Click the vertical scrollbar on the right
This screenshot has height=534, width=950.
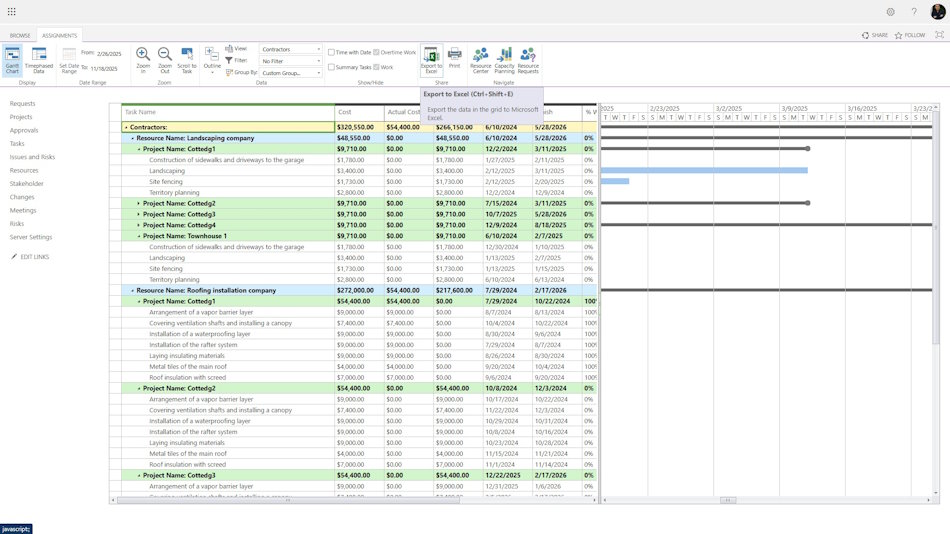coord(936,227)
